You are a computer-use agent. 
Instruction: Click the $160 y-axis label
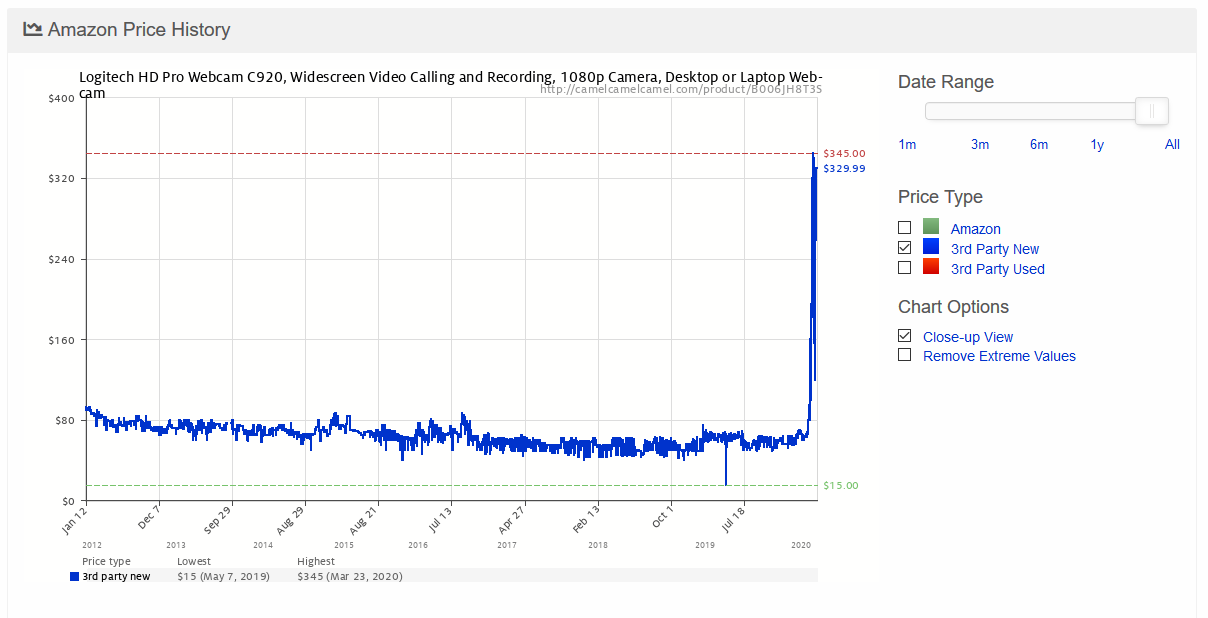tap(61, 340)
